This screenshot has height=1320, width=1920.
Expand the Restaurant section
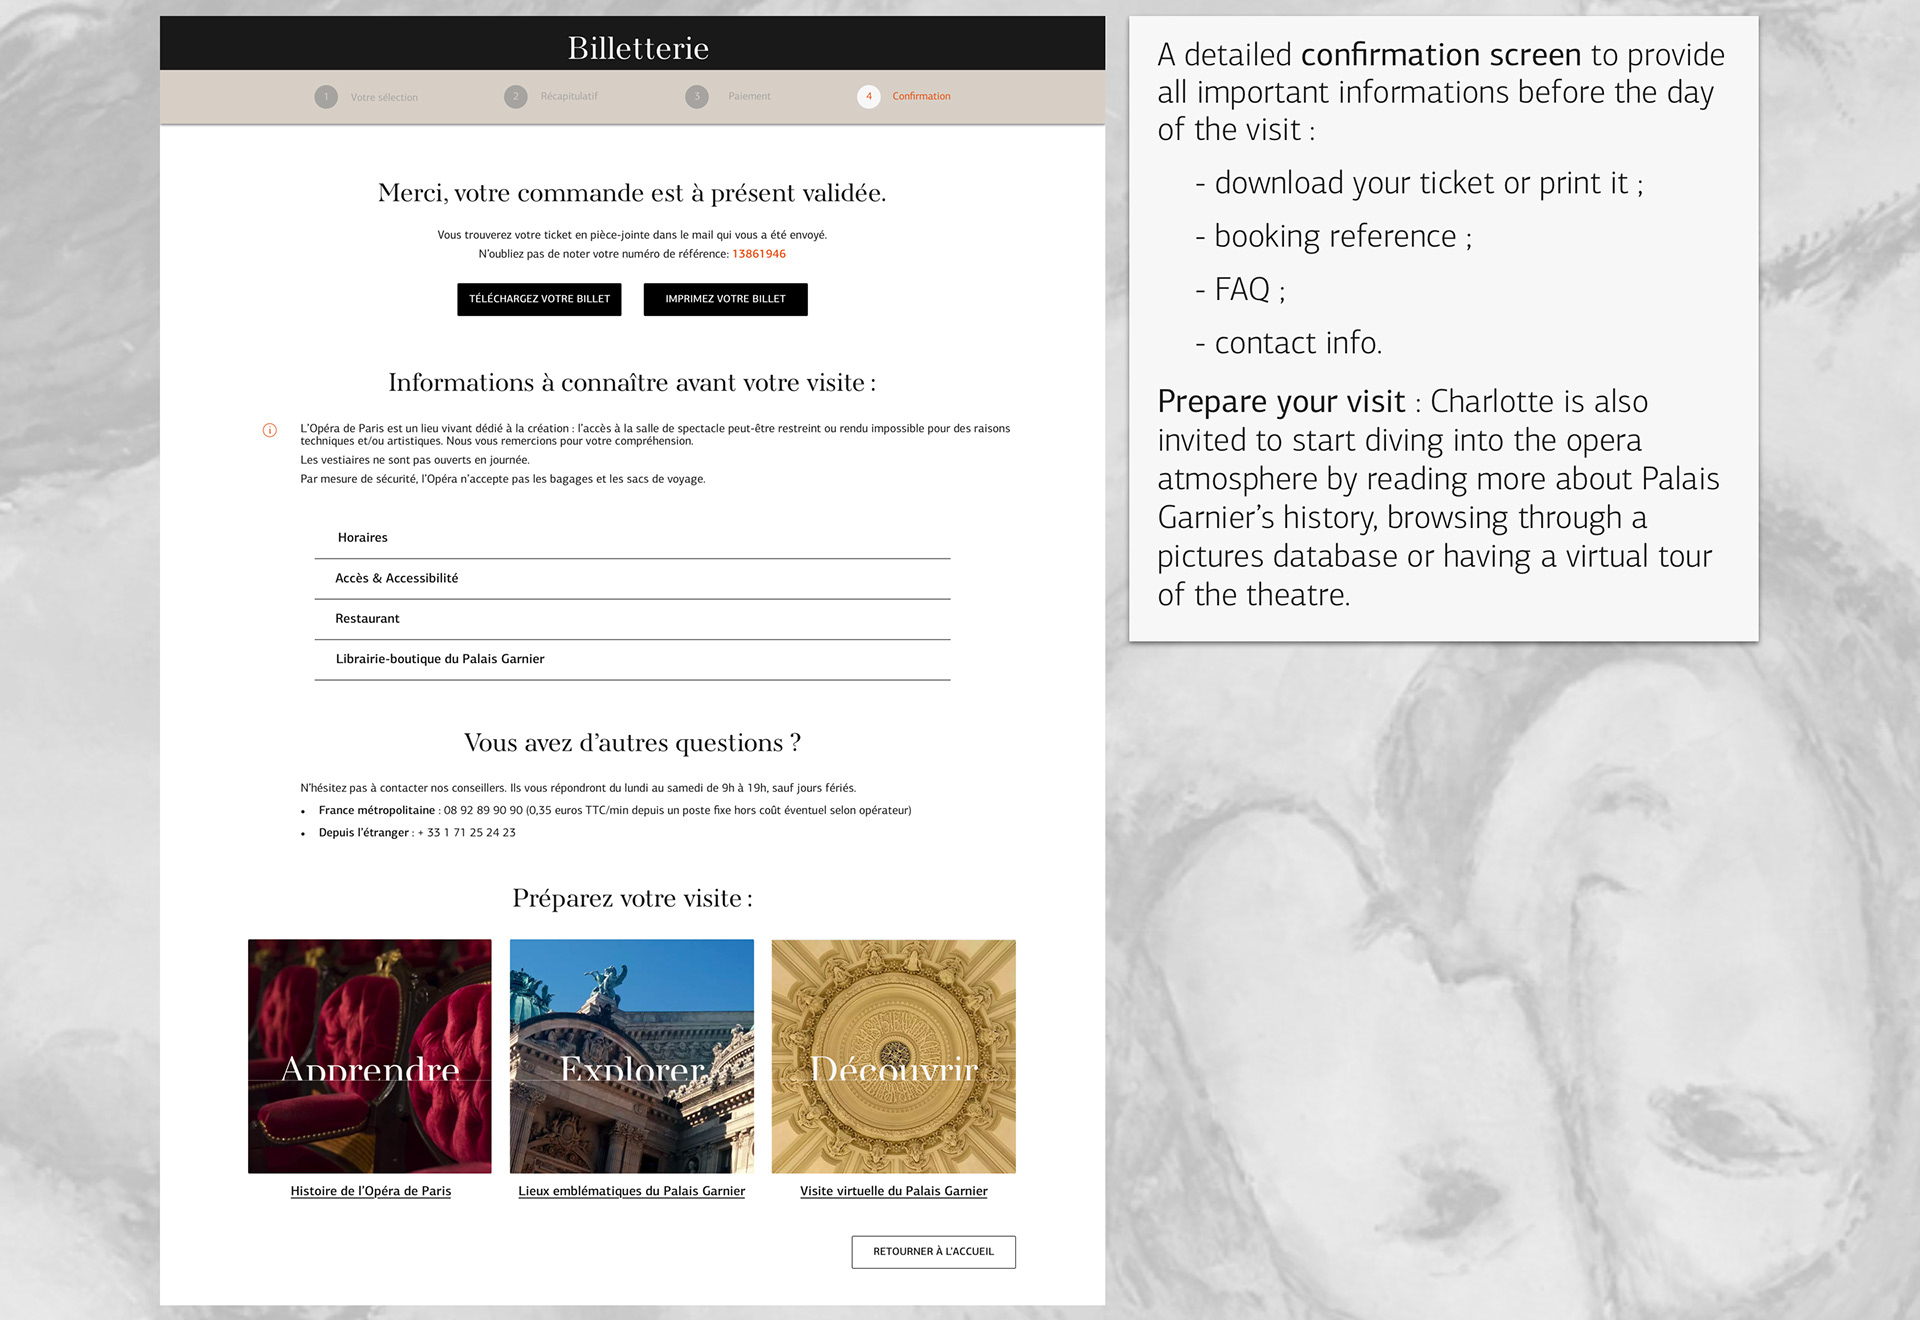pos(632,619)
